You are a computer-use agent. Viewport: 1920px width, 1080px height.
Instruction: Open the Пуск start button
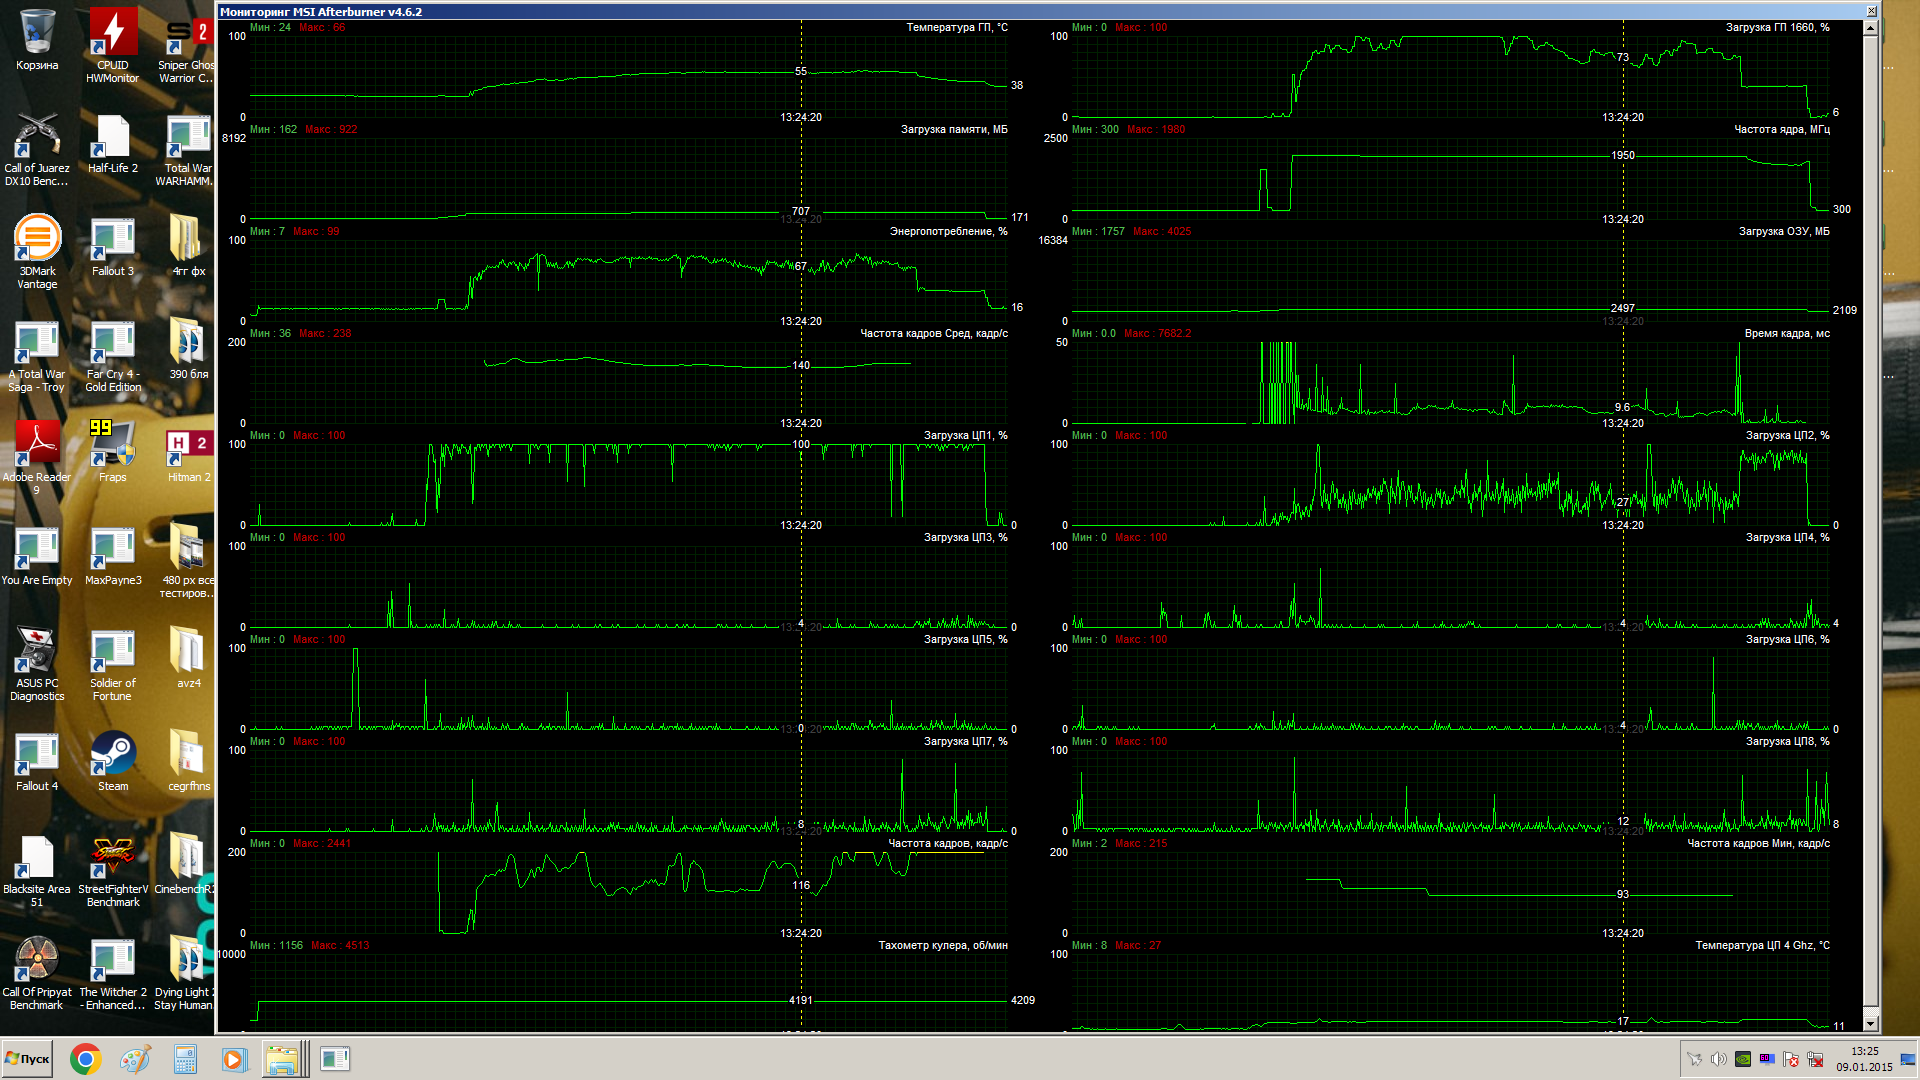pos(28,1059)
